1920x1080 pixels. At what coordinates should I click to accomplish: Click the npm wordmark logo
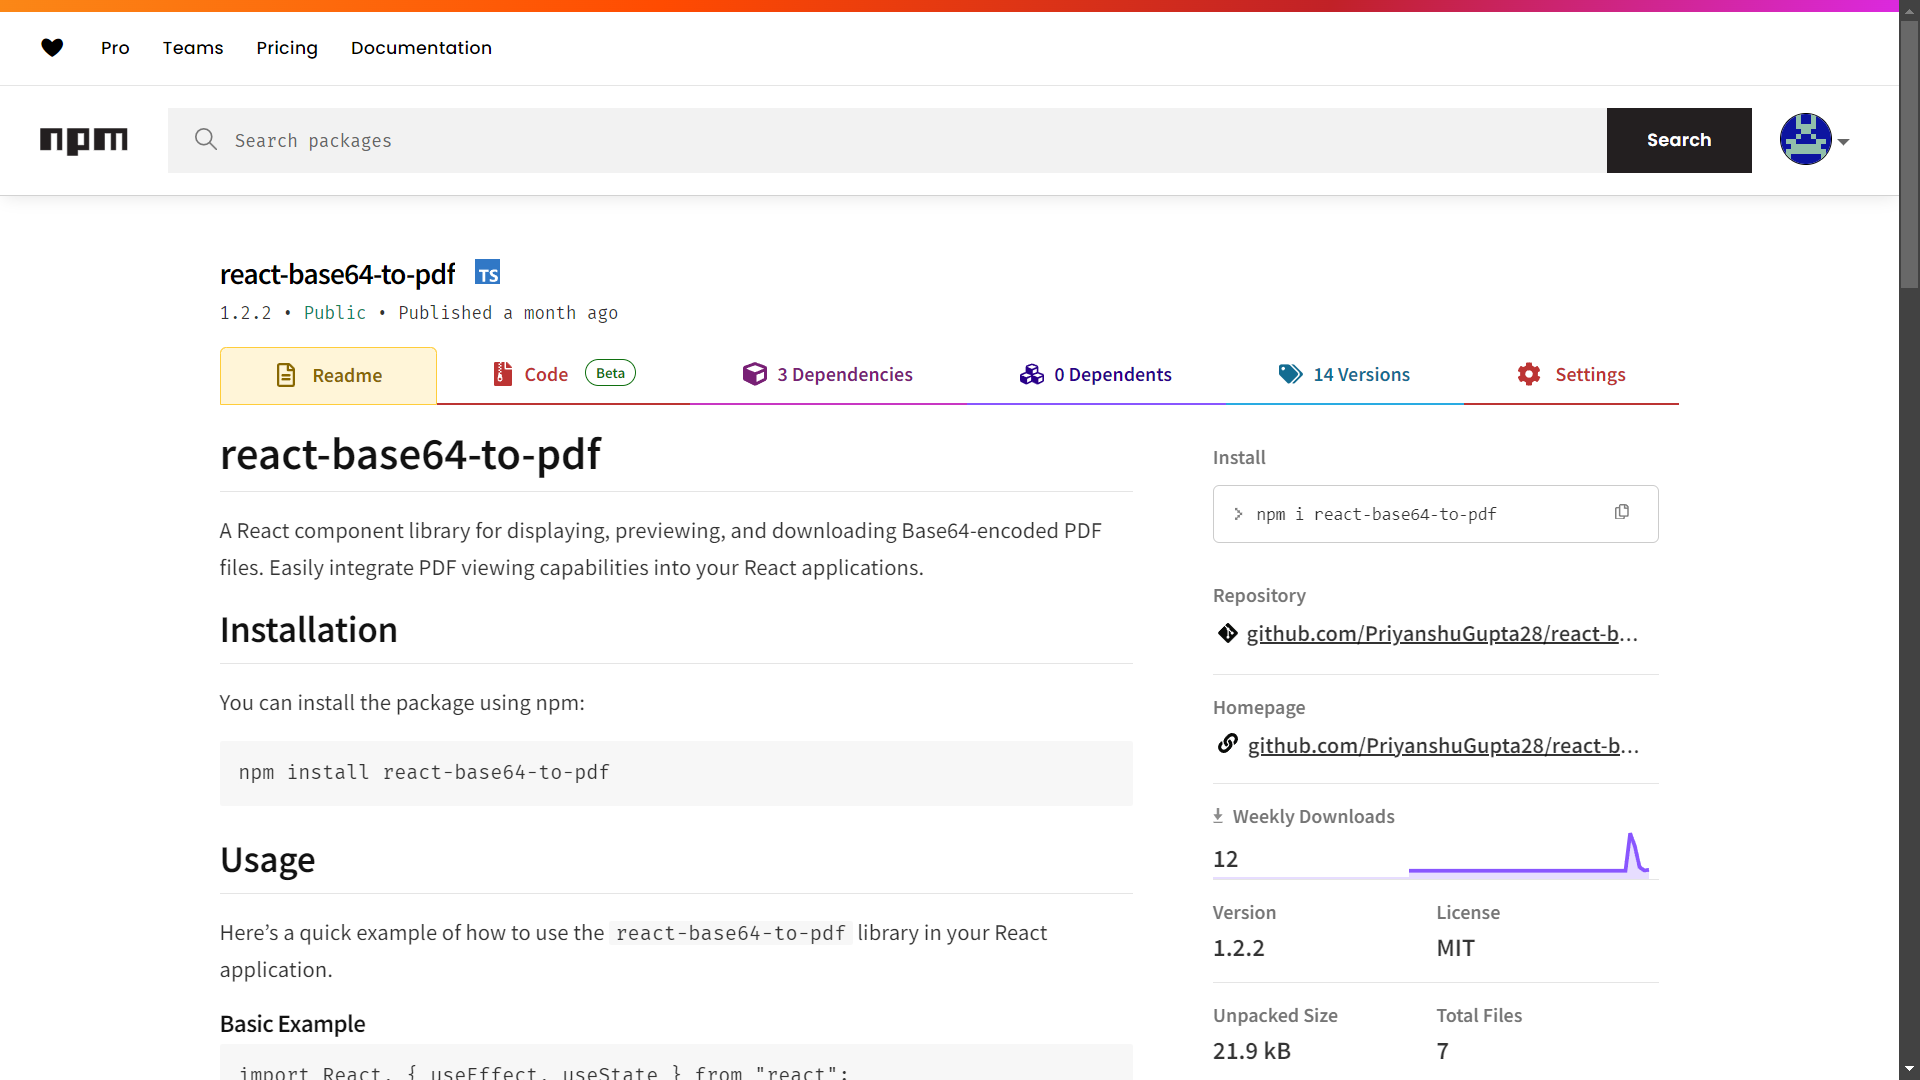(x=84, y=140)
